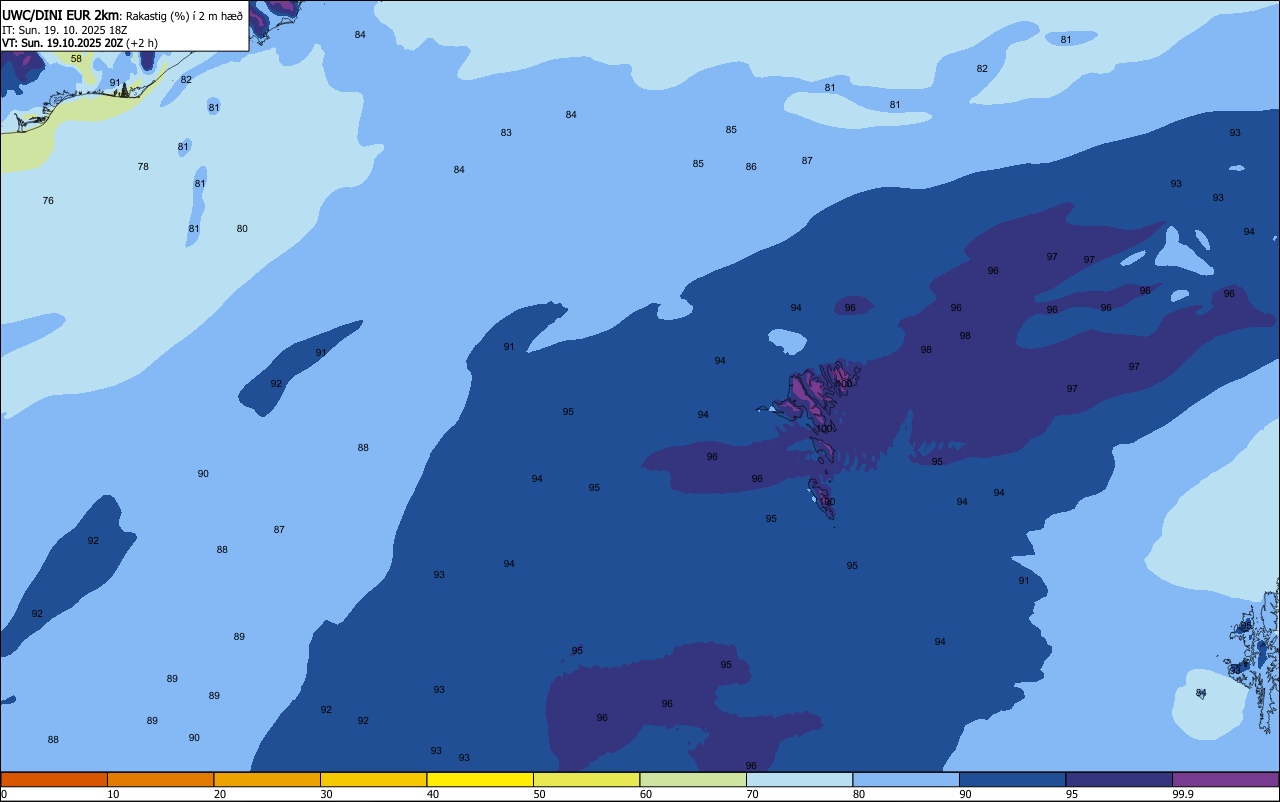Viewport: 1280px width, 802px height.
Task: Click the '86' humidity value
Action: (x=751, y=167)
